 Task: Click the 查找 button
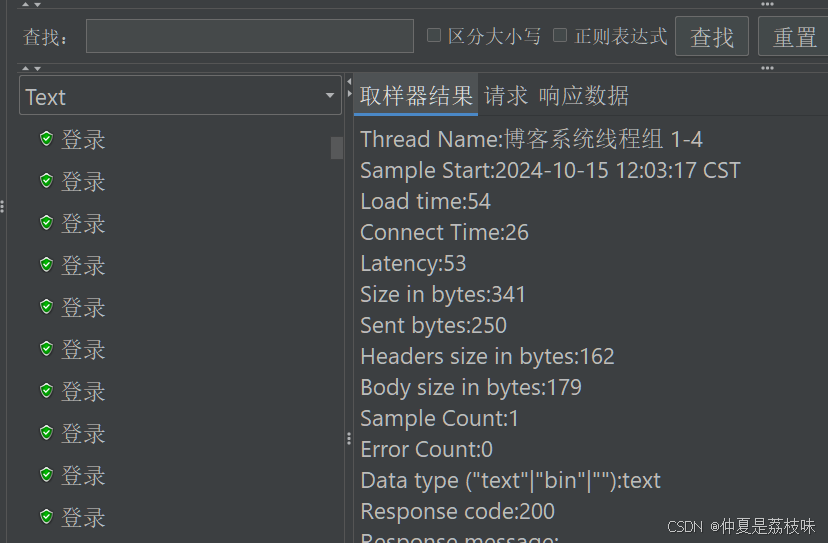[712, 36]
